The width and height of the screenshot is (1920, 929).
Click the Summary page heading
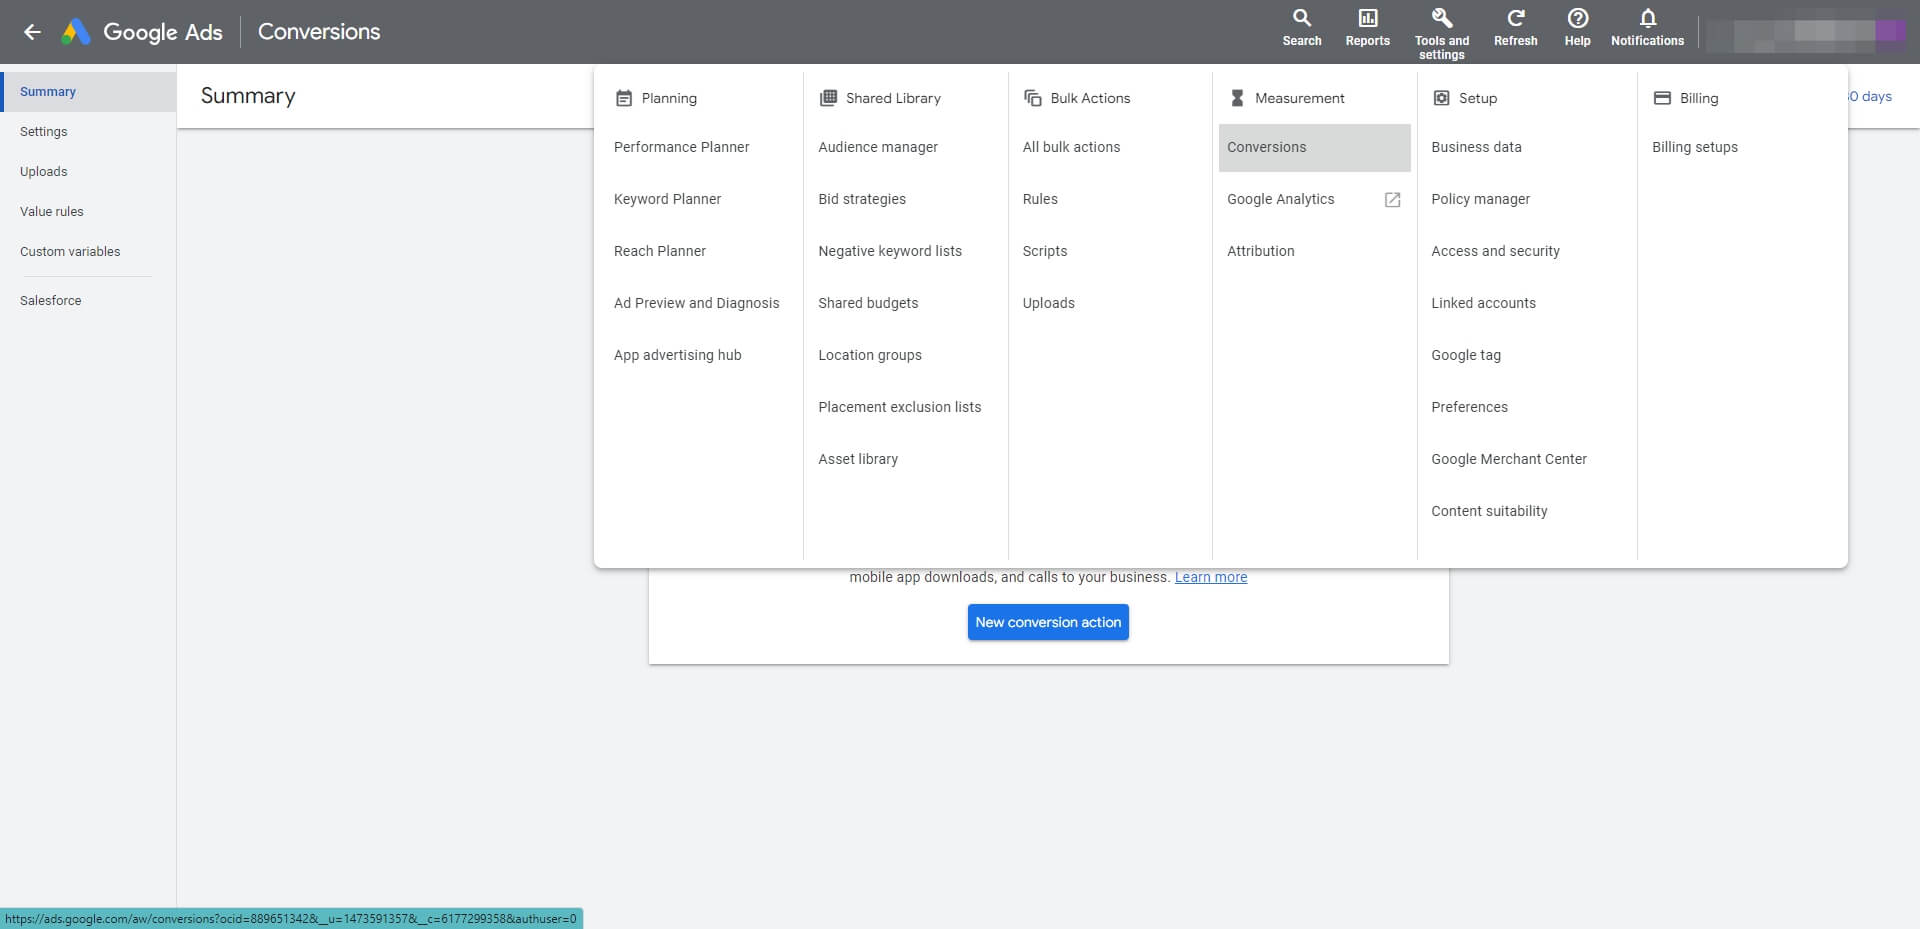point(248,96)
